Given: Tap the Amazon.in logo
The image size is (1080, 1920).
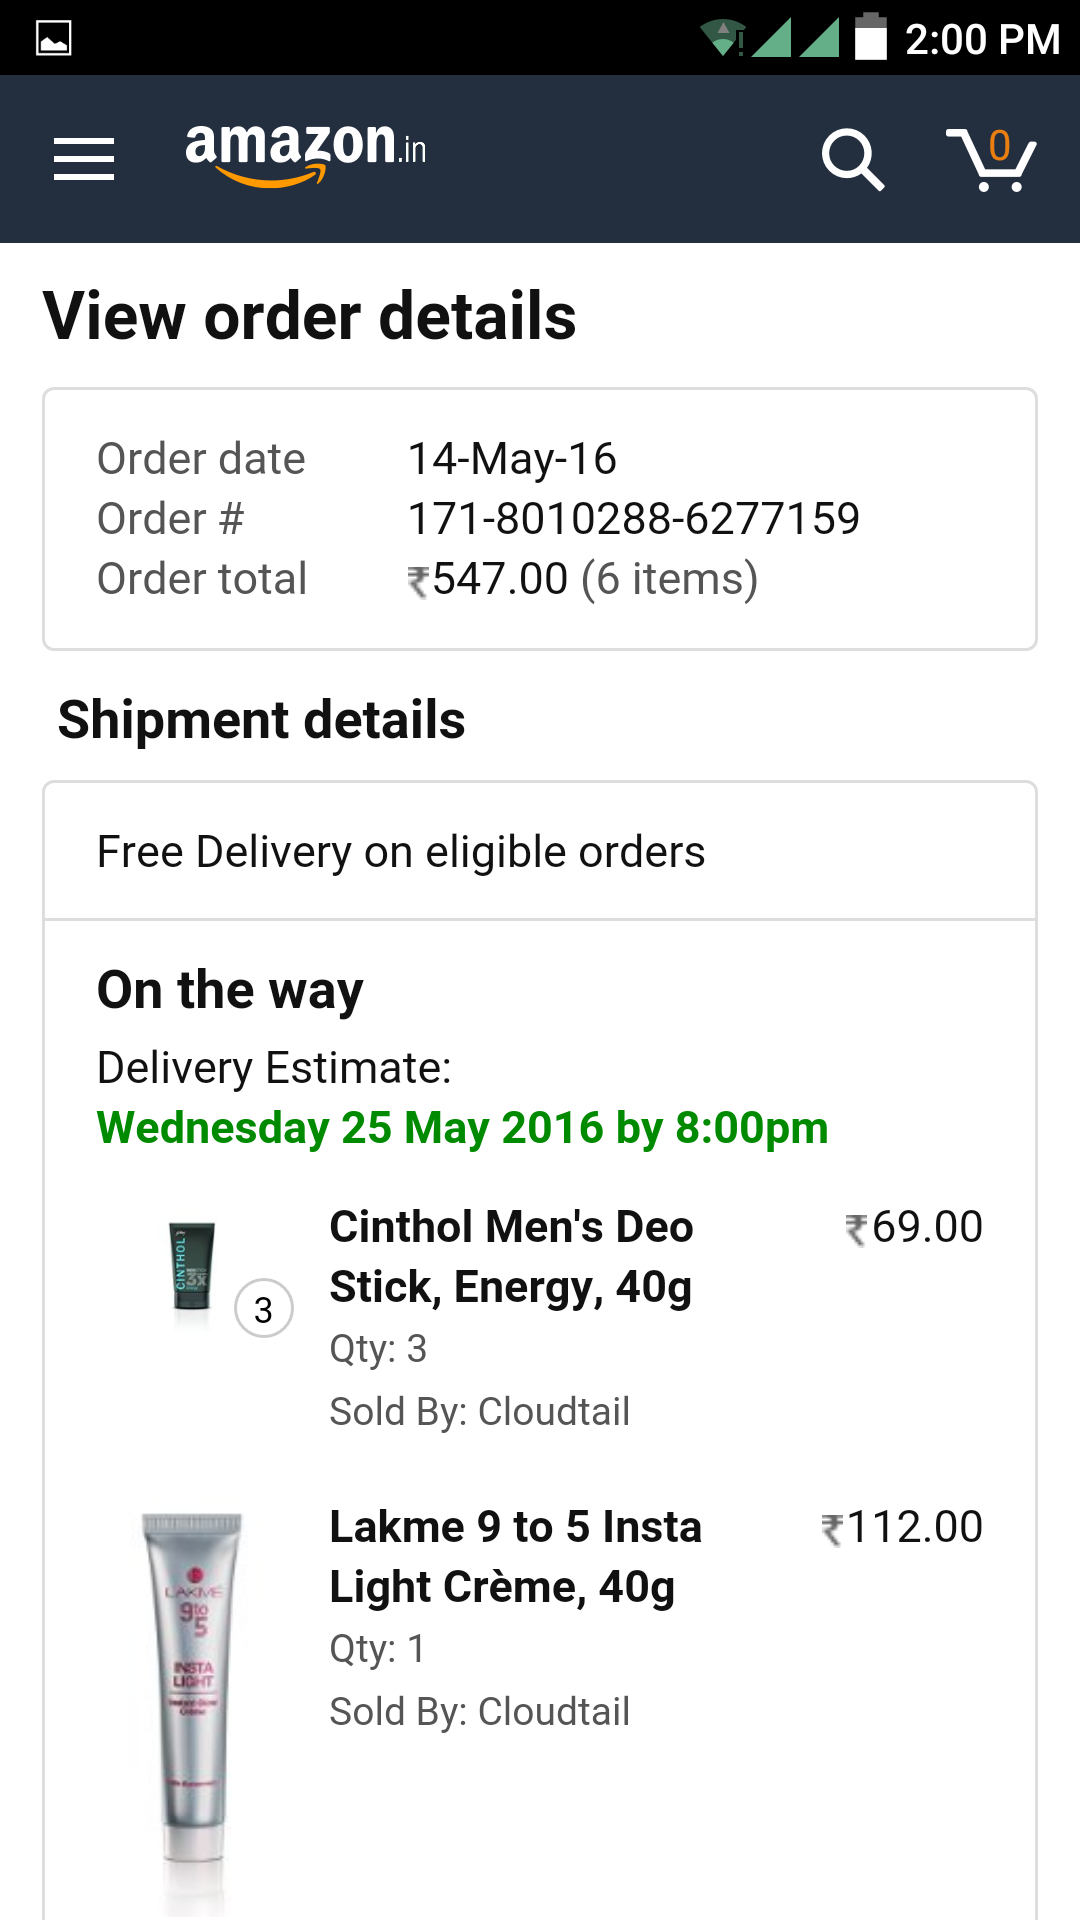Looking at the screenshot, I should [306, 152].
